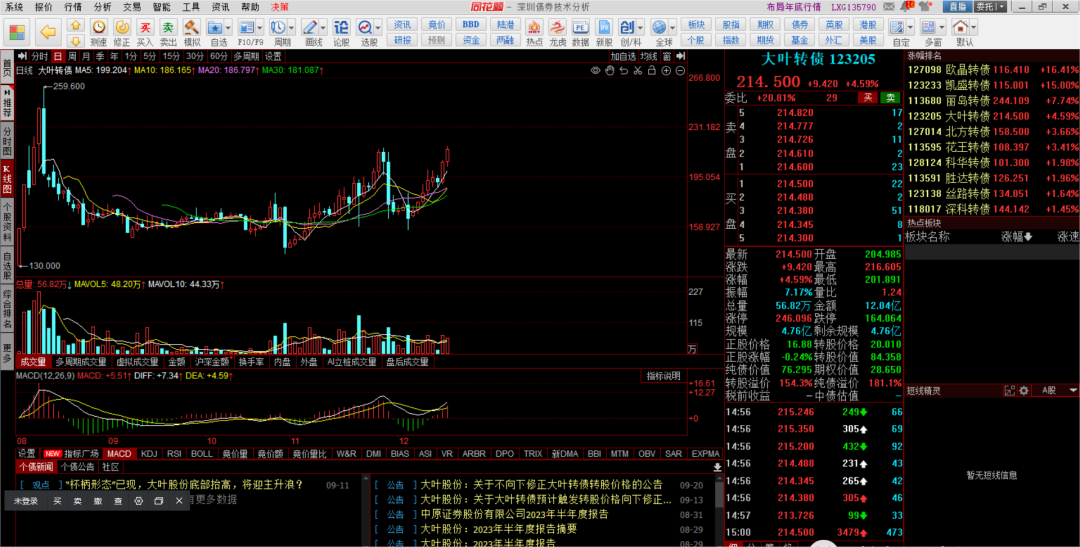Viewport: 1080px width, 547px height.
Task: Toggle the chart eye visibility icon
Action: 596,70
